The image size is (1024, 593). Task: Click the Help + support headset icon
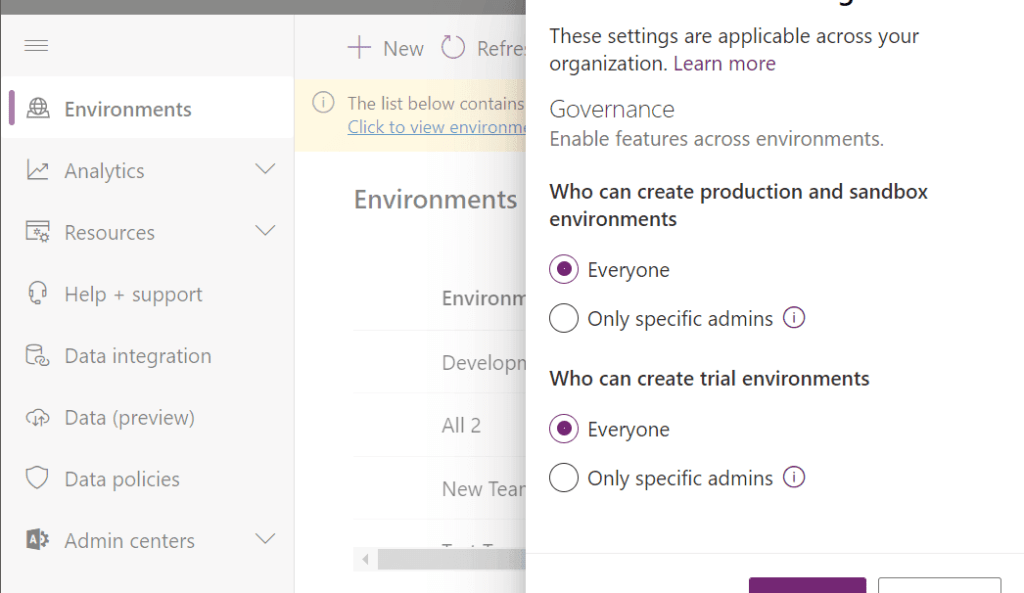click(x=37, y=294)
